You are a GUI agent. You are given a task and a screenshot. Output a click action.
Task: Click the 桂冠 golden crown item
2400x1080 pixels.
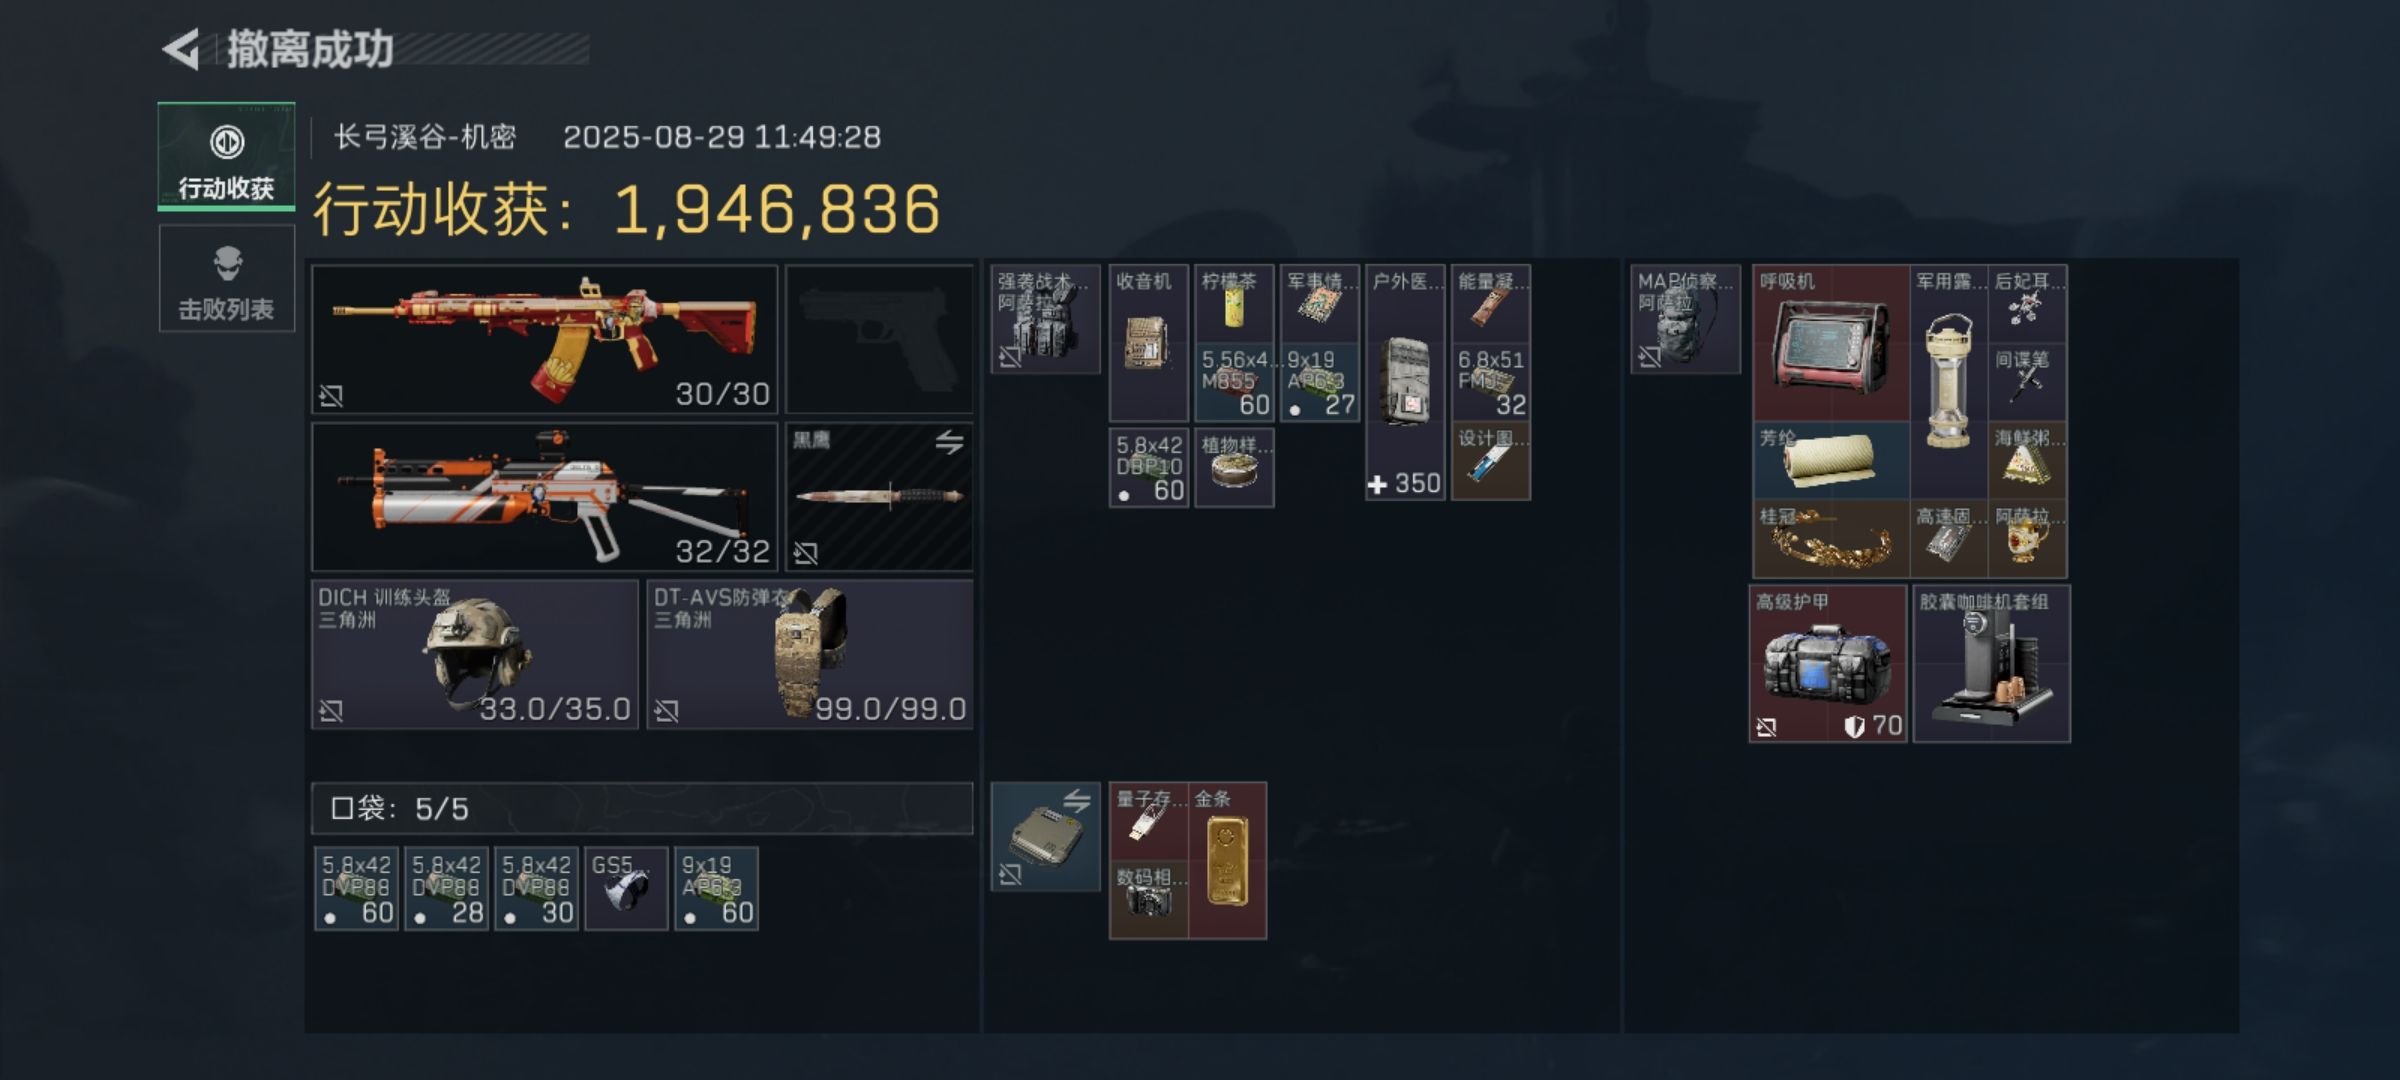(x=1831, y=539)
